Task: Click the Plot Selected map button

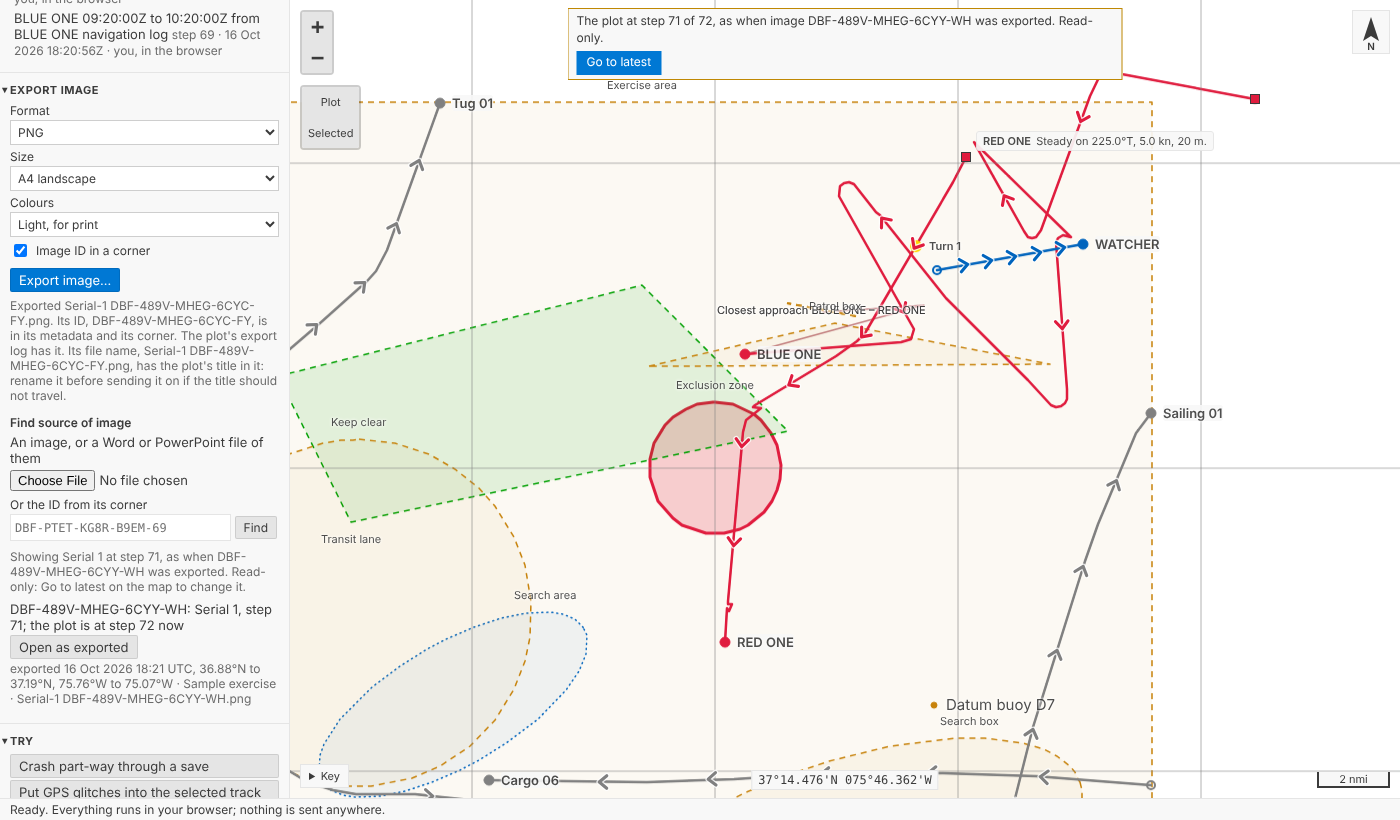Action: pyautogui.click(x=330, y=117)
